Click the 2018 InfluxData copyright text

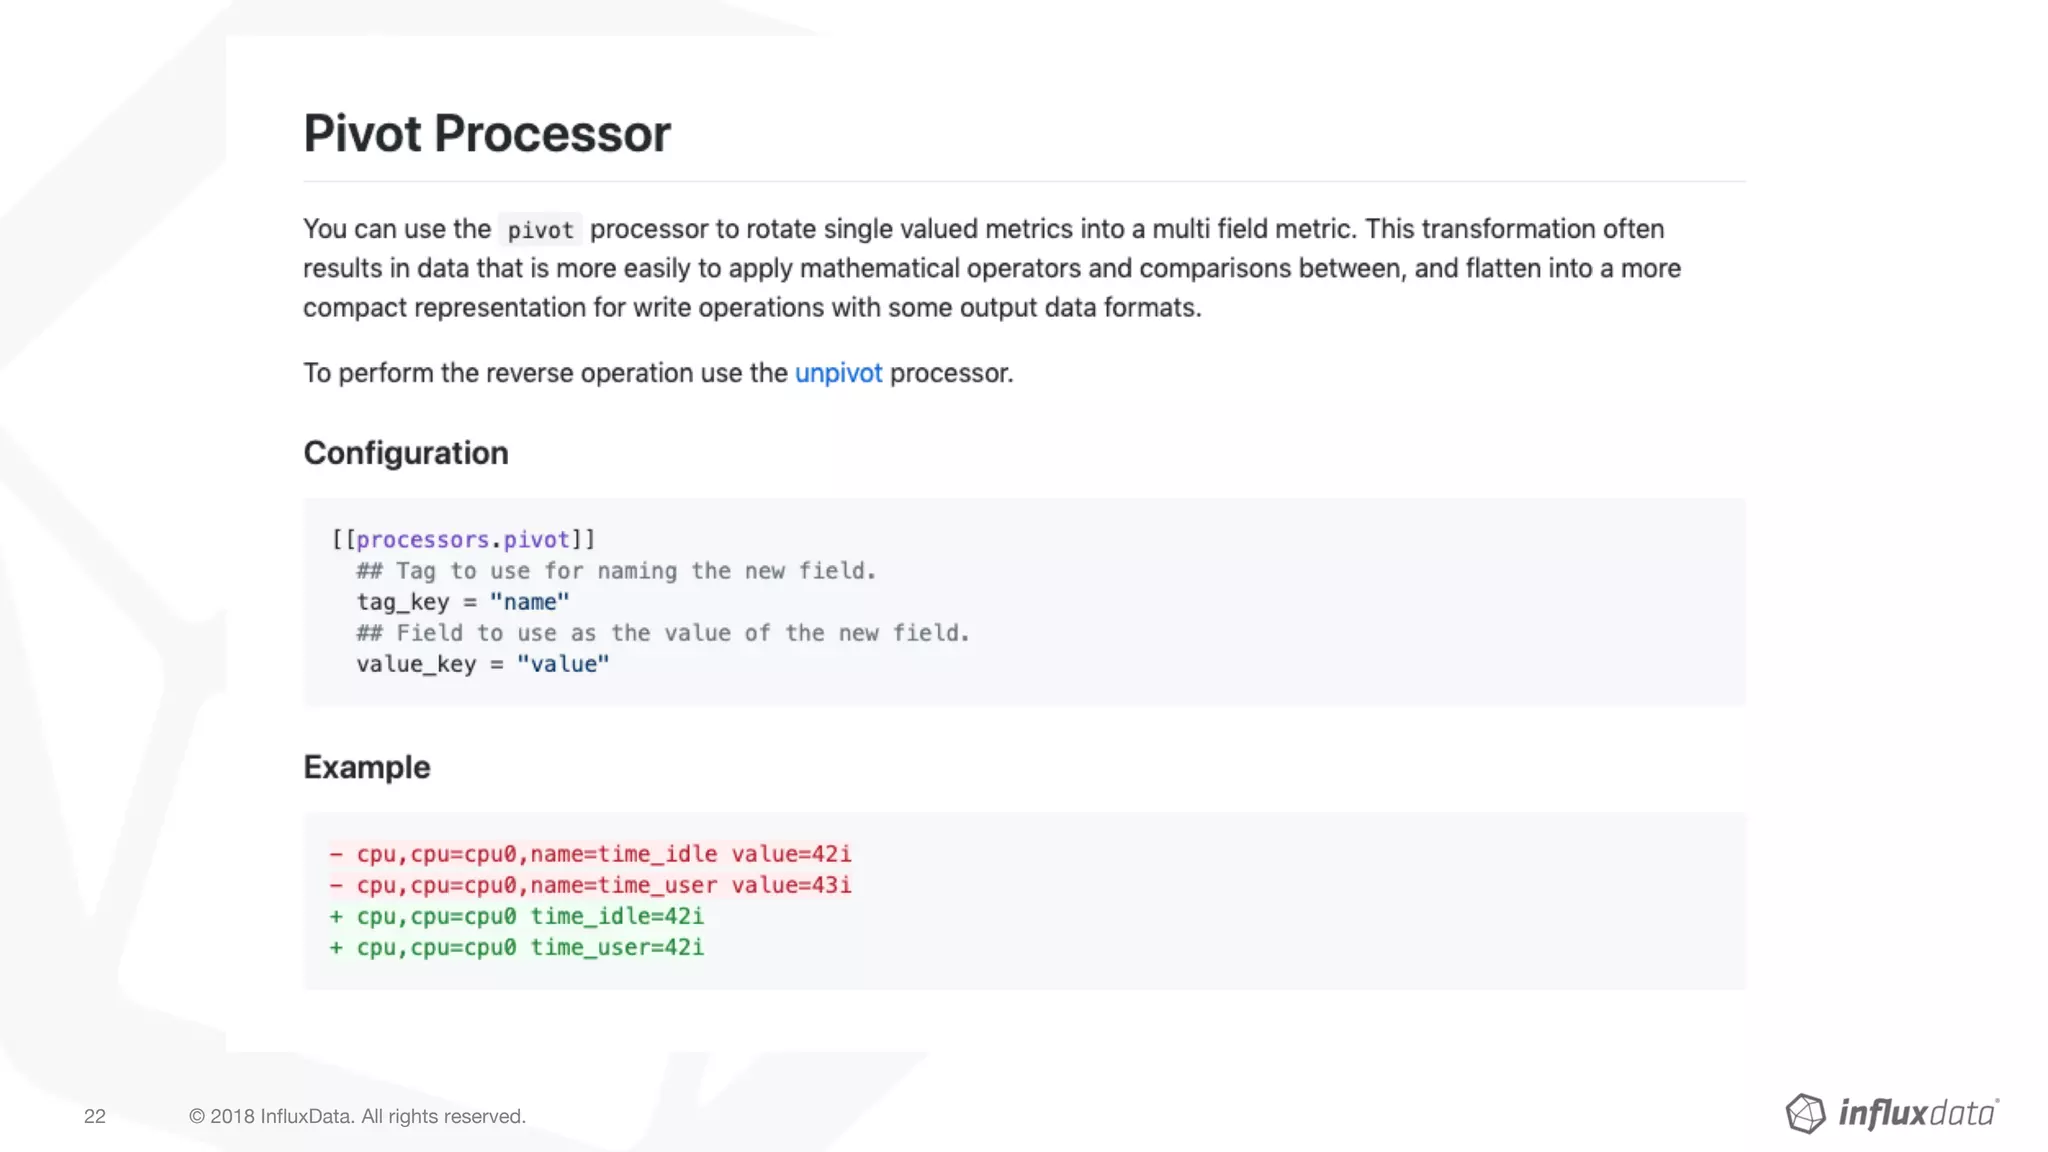click(x=357, y=1116)
